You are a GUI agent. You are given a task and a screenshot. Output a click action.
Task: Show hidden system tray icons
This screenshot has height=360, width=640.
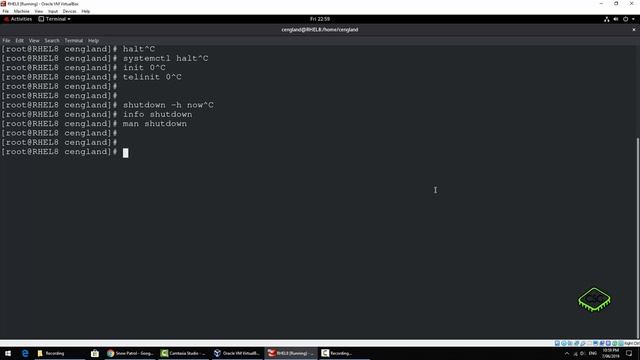(x=567, y=353)
